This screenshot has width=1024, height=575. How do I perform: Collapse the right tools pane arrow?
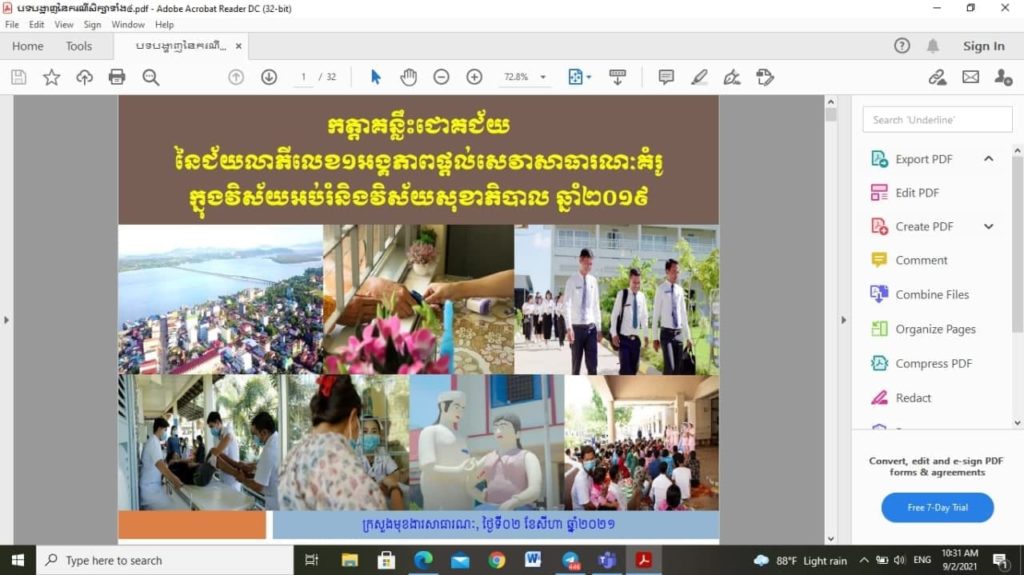(x=843, y=320)
